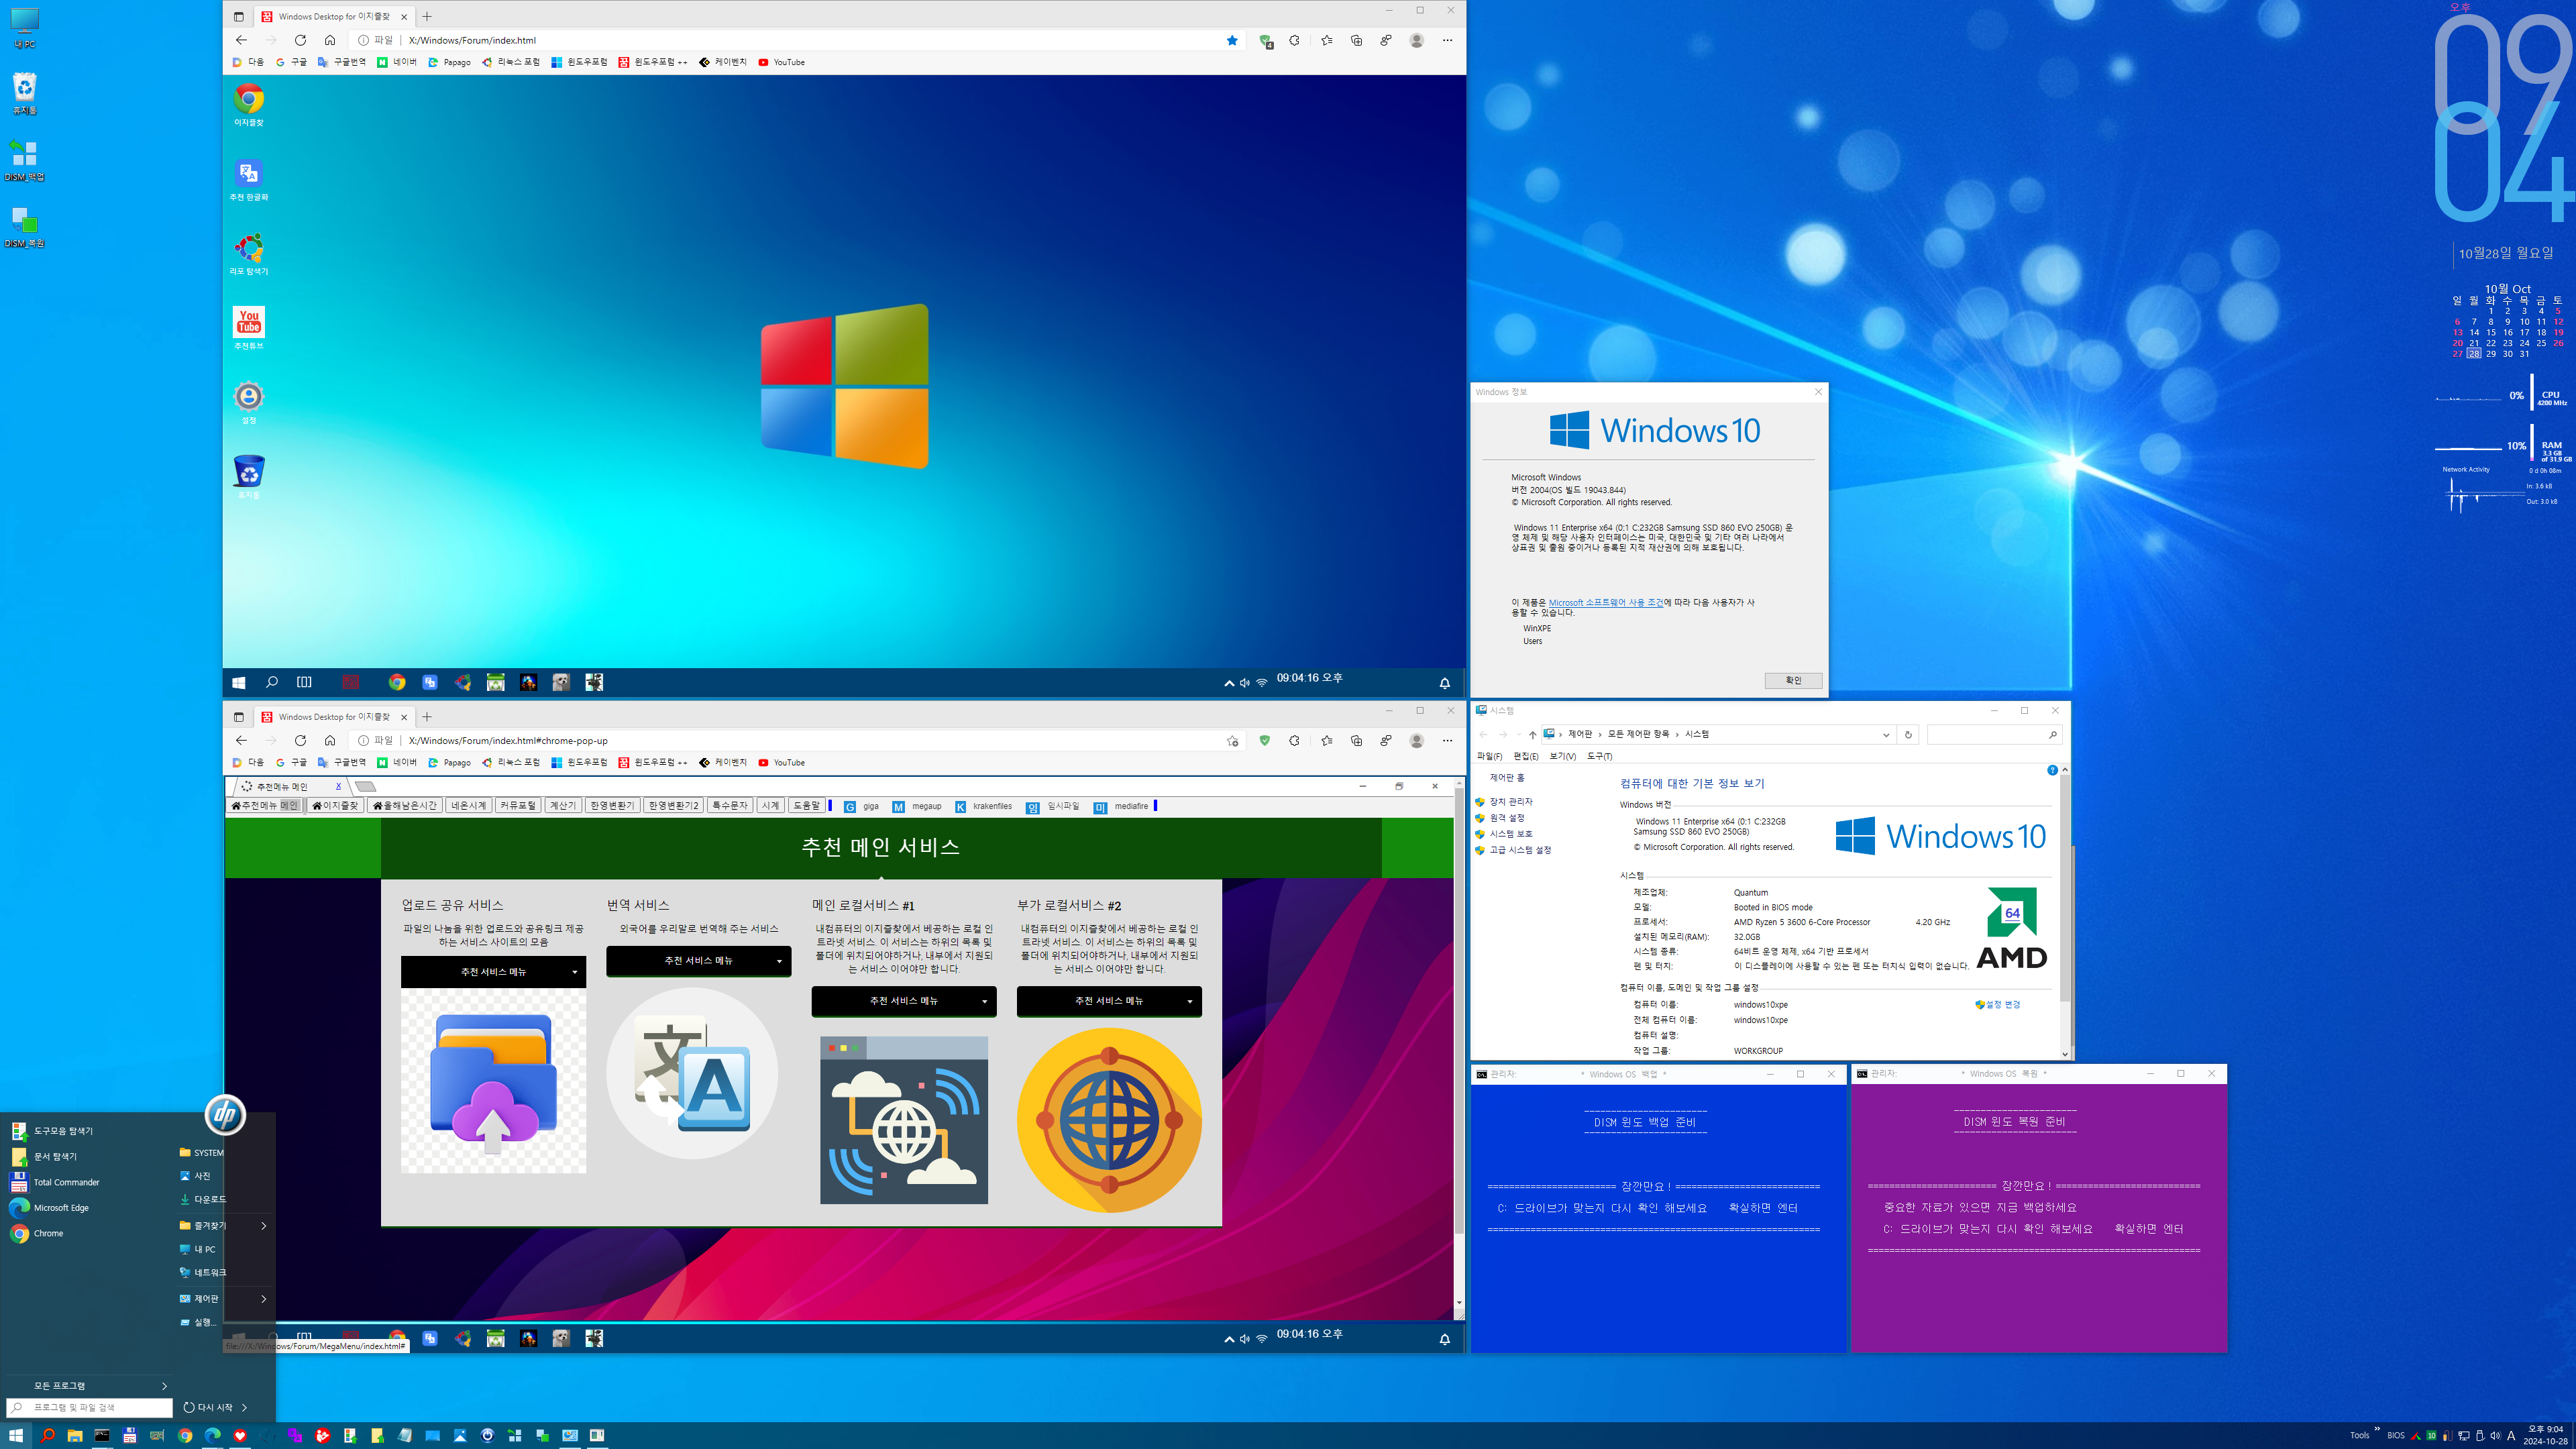
Task: Open 실행... from the start menu
Action: click(x=198, y=1322)
